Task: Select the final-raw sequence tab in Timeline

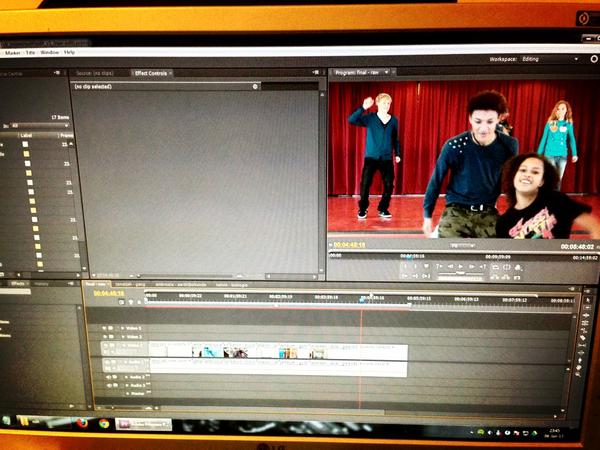Action: click(96, 284)
